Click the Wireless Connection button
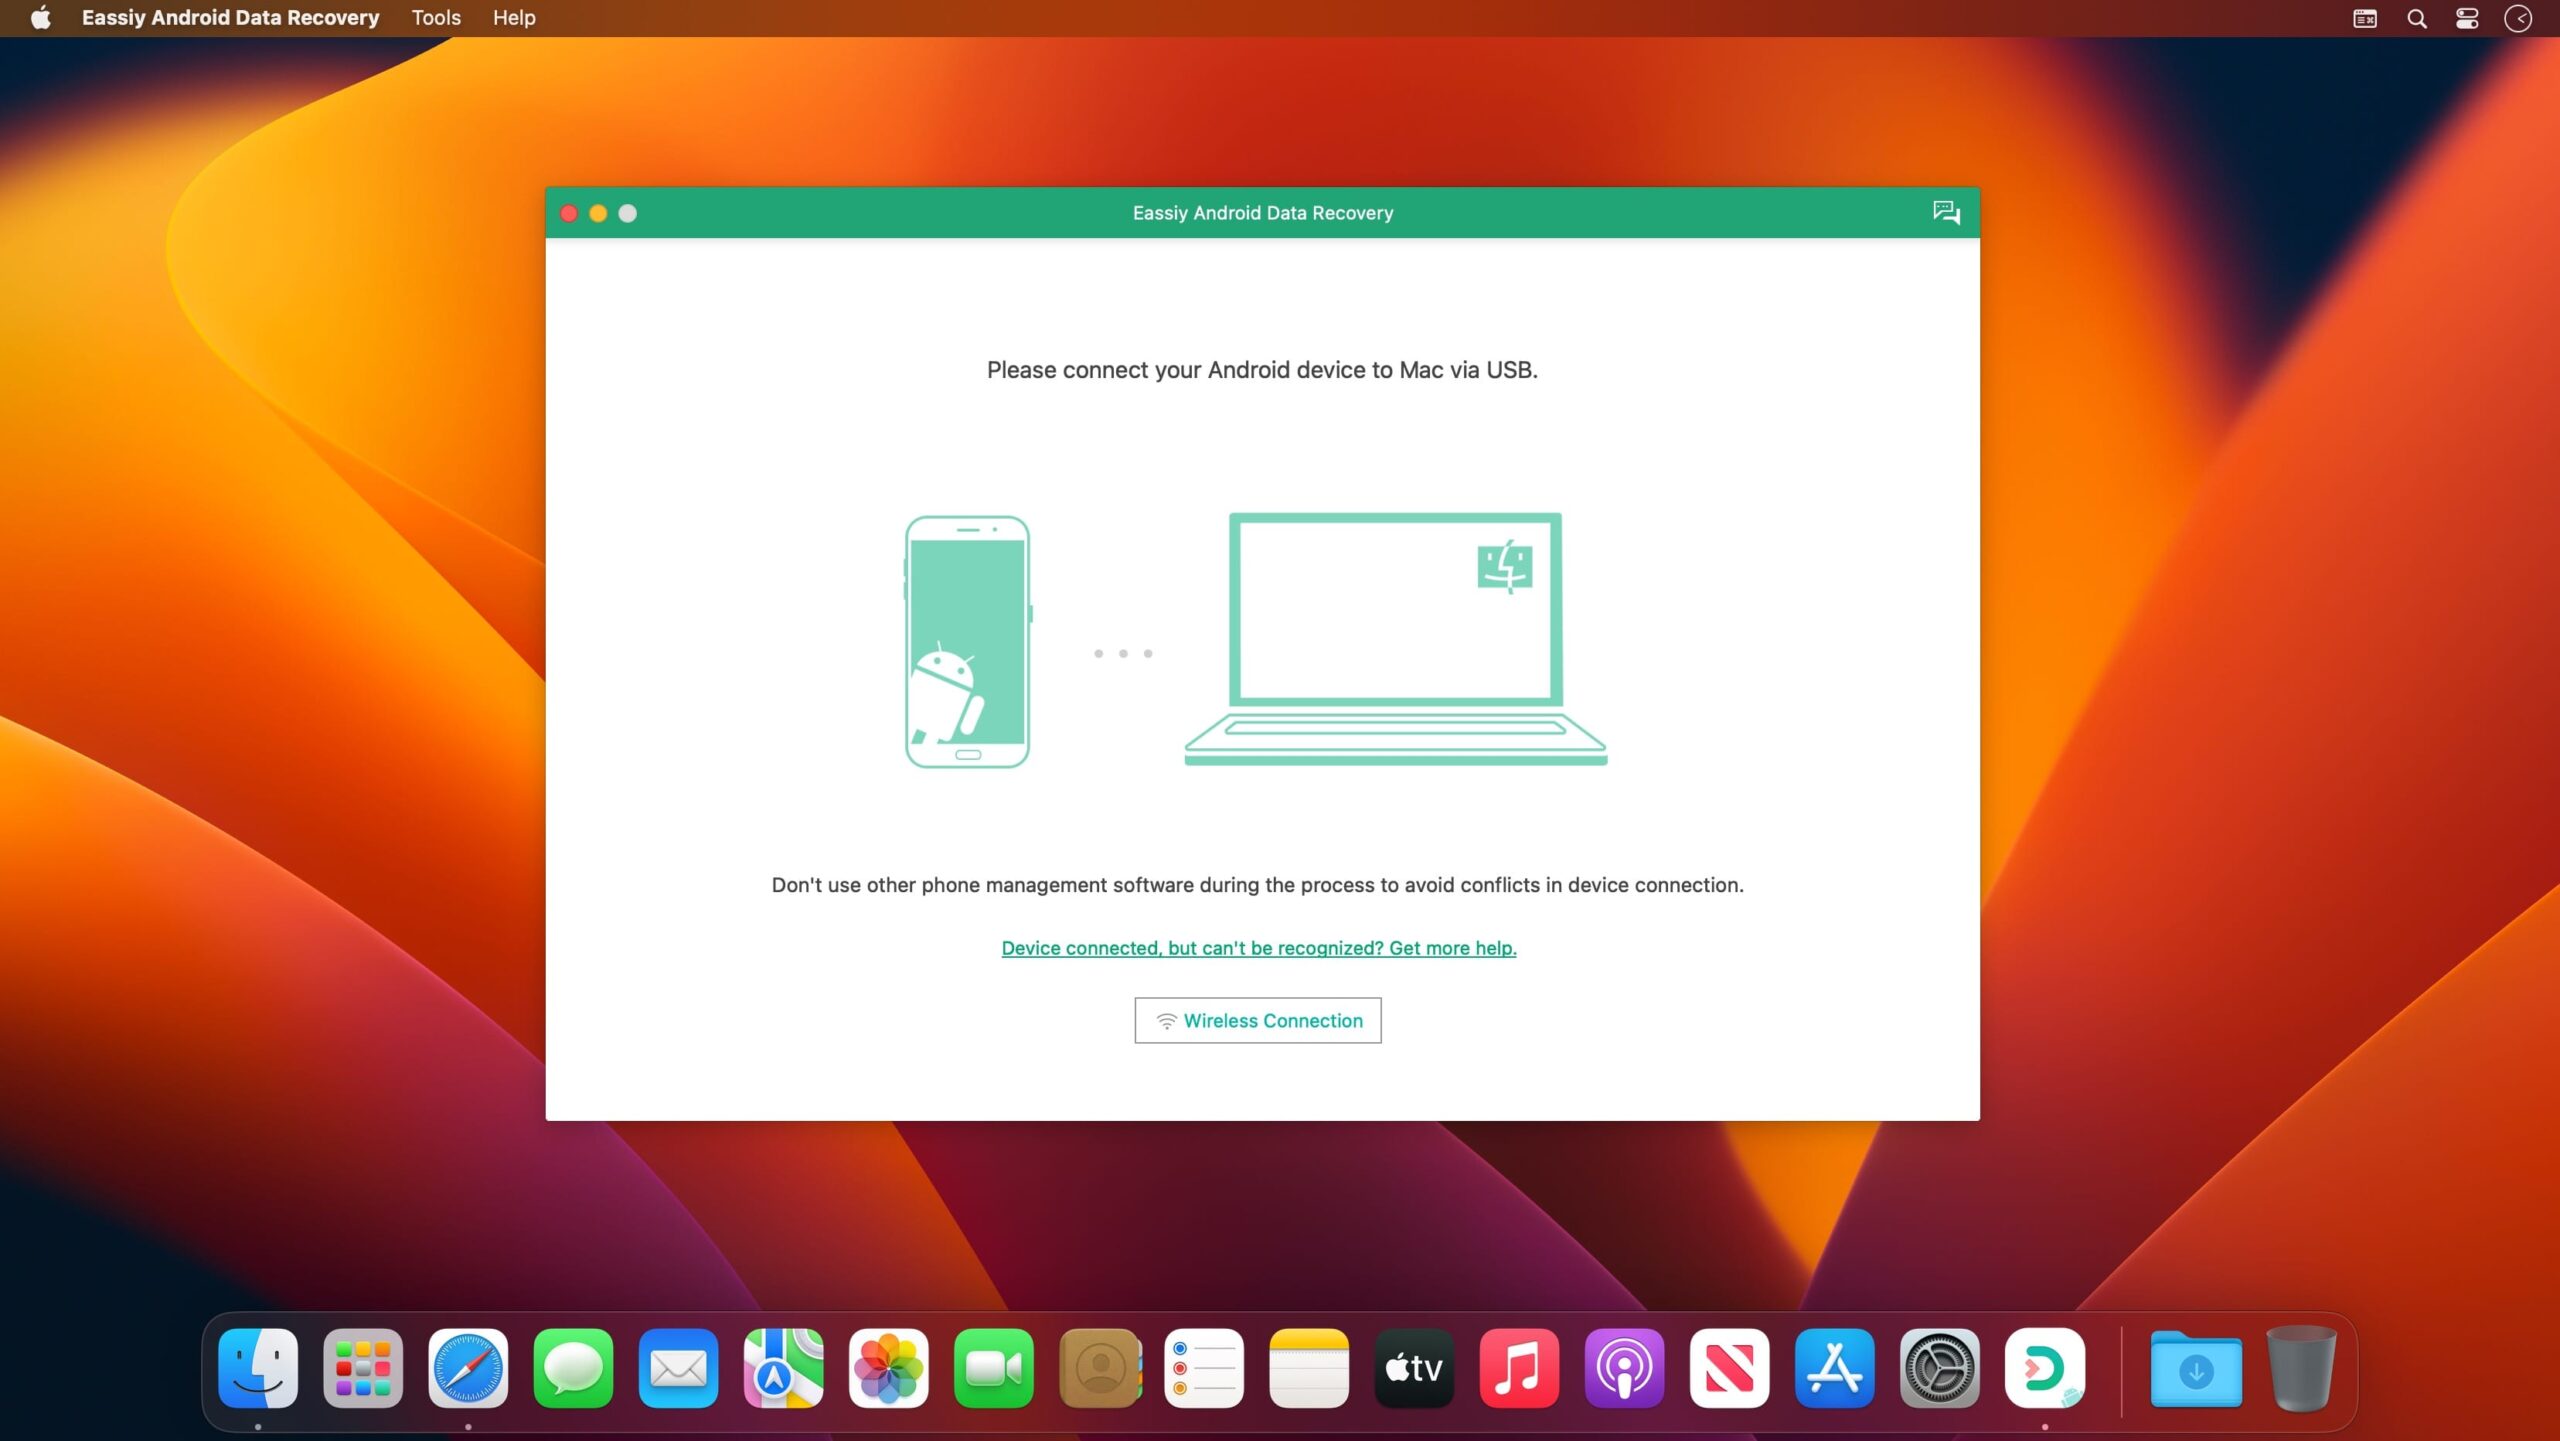 click(x=1257, y=1020)
